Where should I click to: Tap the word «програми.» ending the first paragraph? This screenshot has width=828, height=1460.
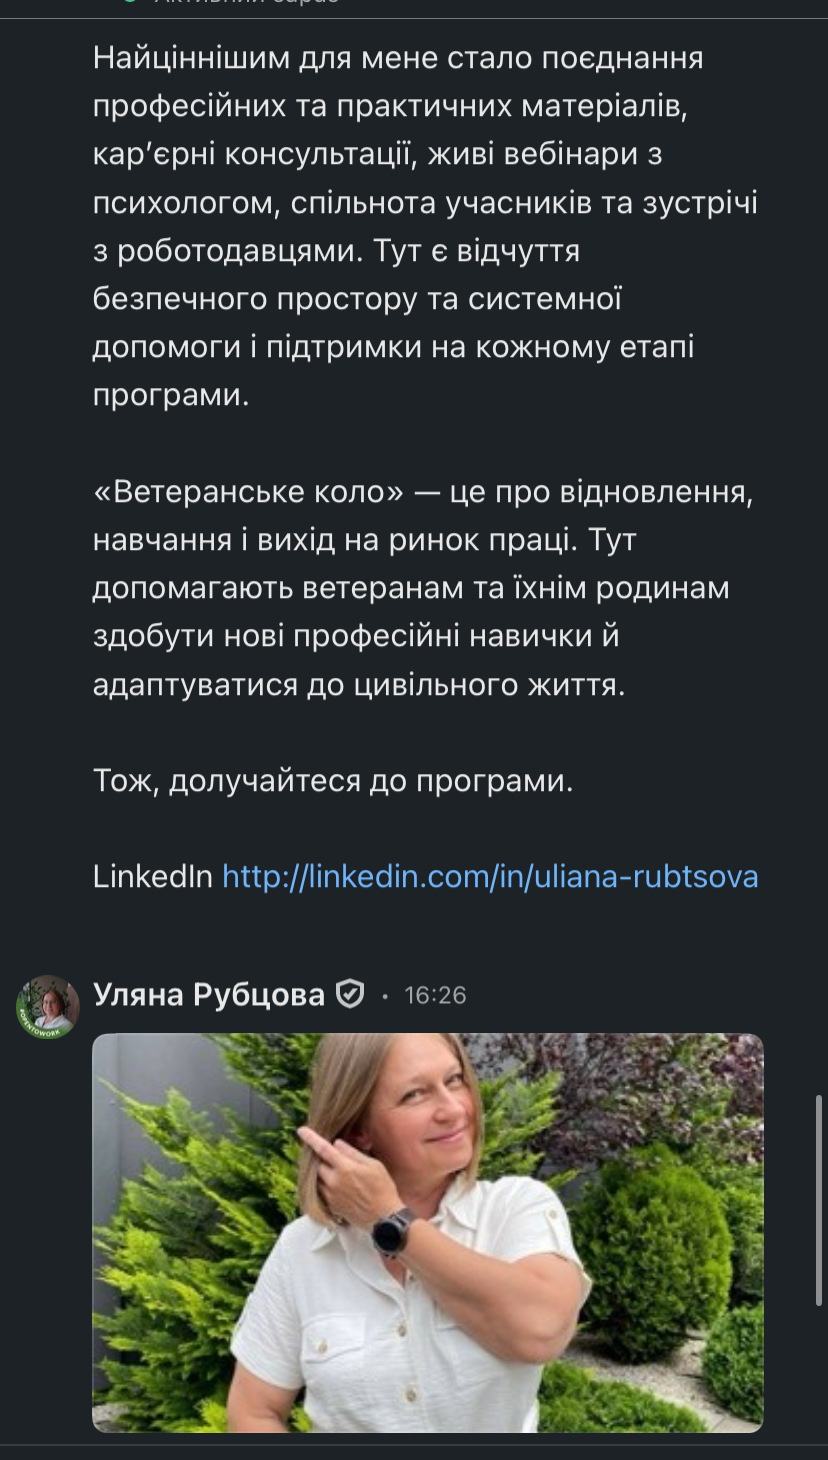click(x=170, y=395)
